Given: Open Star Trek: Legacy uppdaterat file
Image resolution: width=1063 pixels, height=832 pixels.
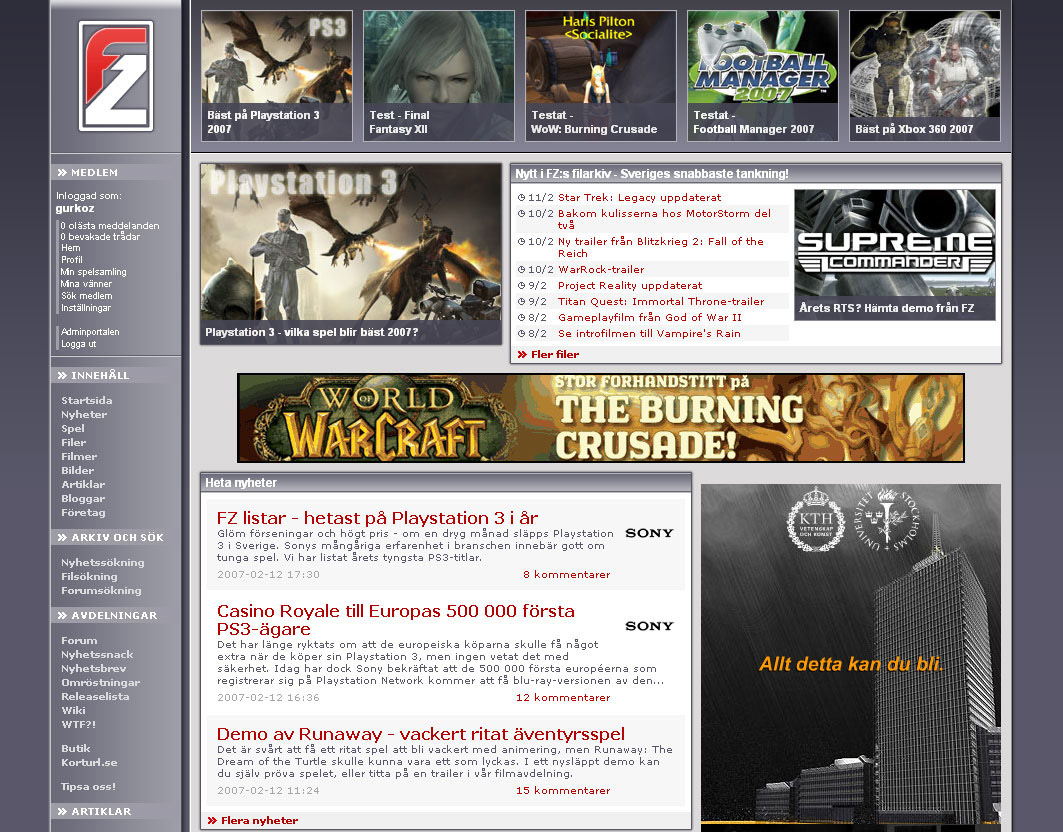Looking at the screenshot, I should tap(639, 197).
